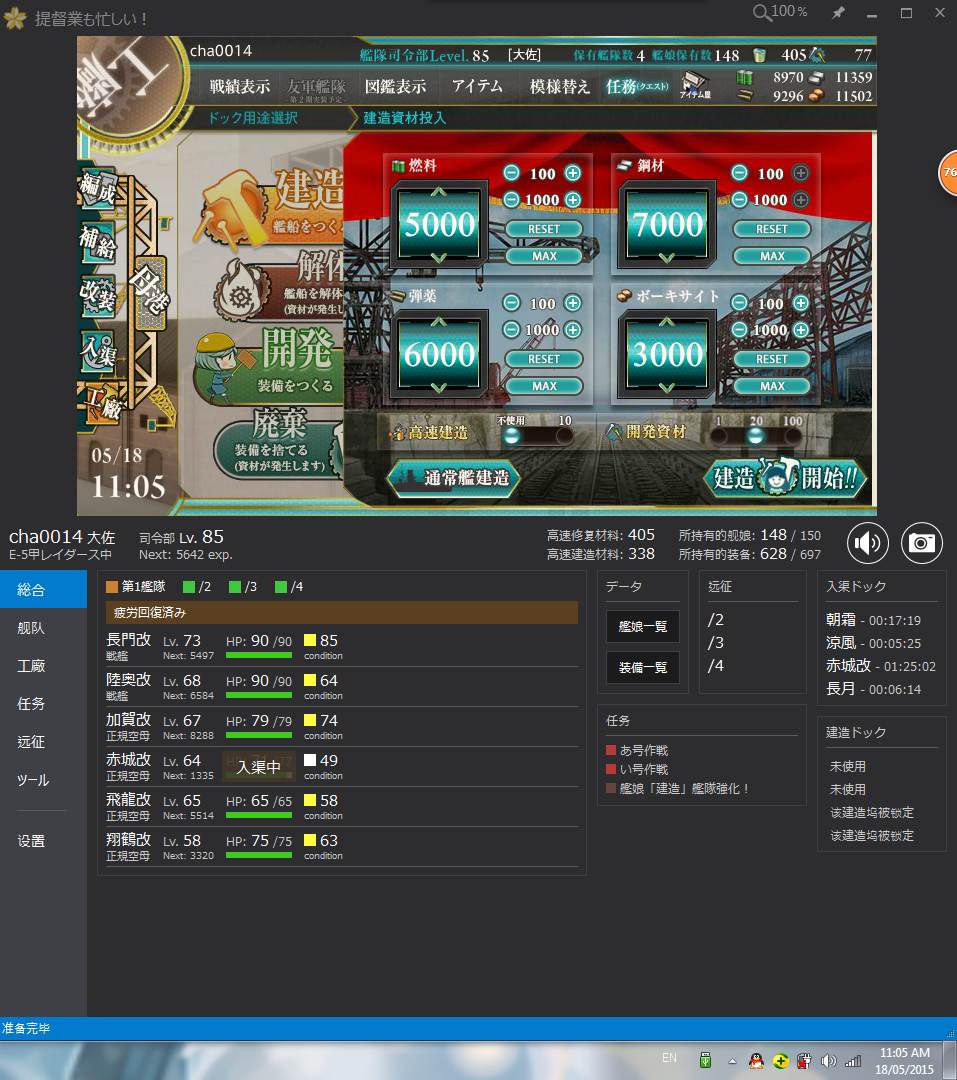Click the fuel 100 plus icon

(x=573, y=173)
